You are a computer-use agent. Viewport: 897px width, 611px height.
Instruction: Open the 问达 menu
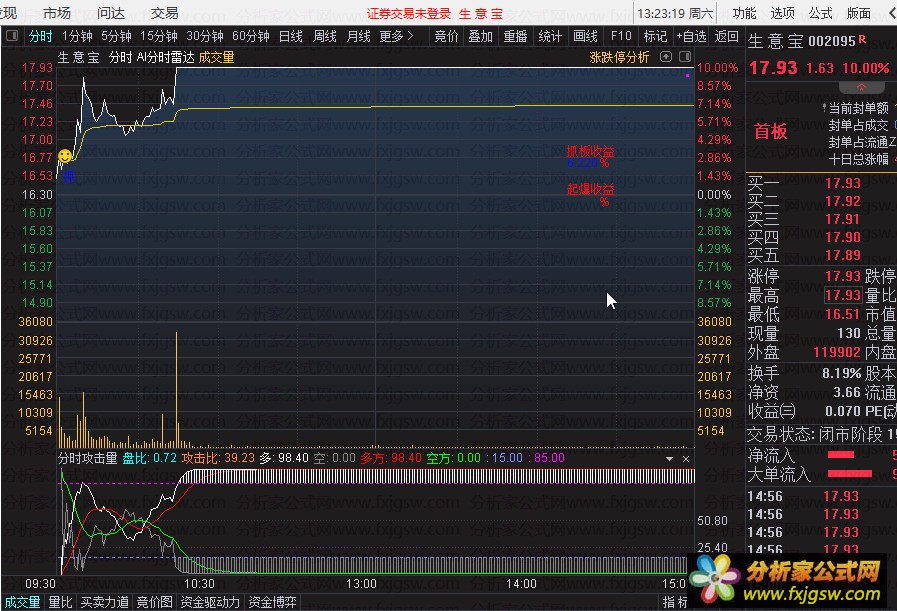(110, 13)
